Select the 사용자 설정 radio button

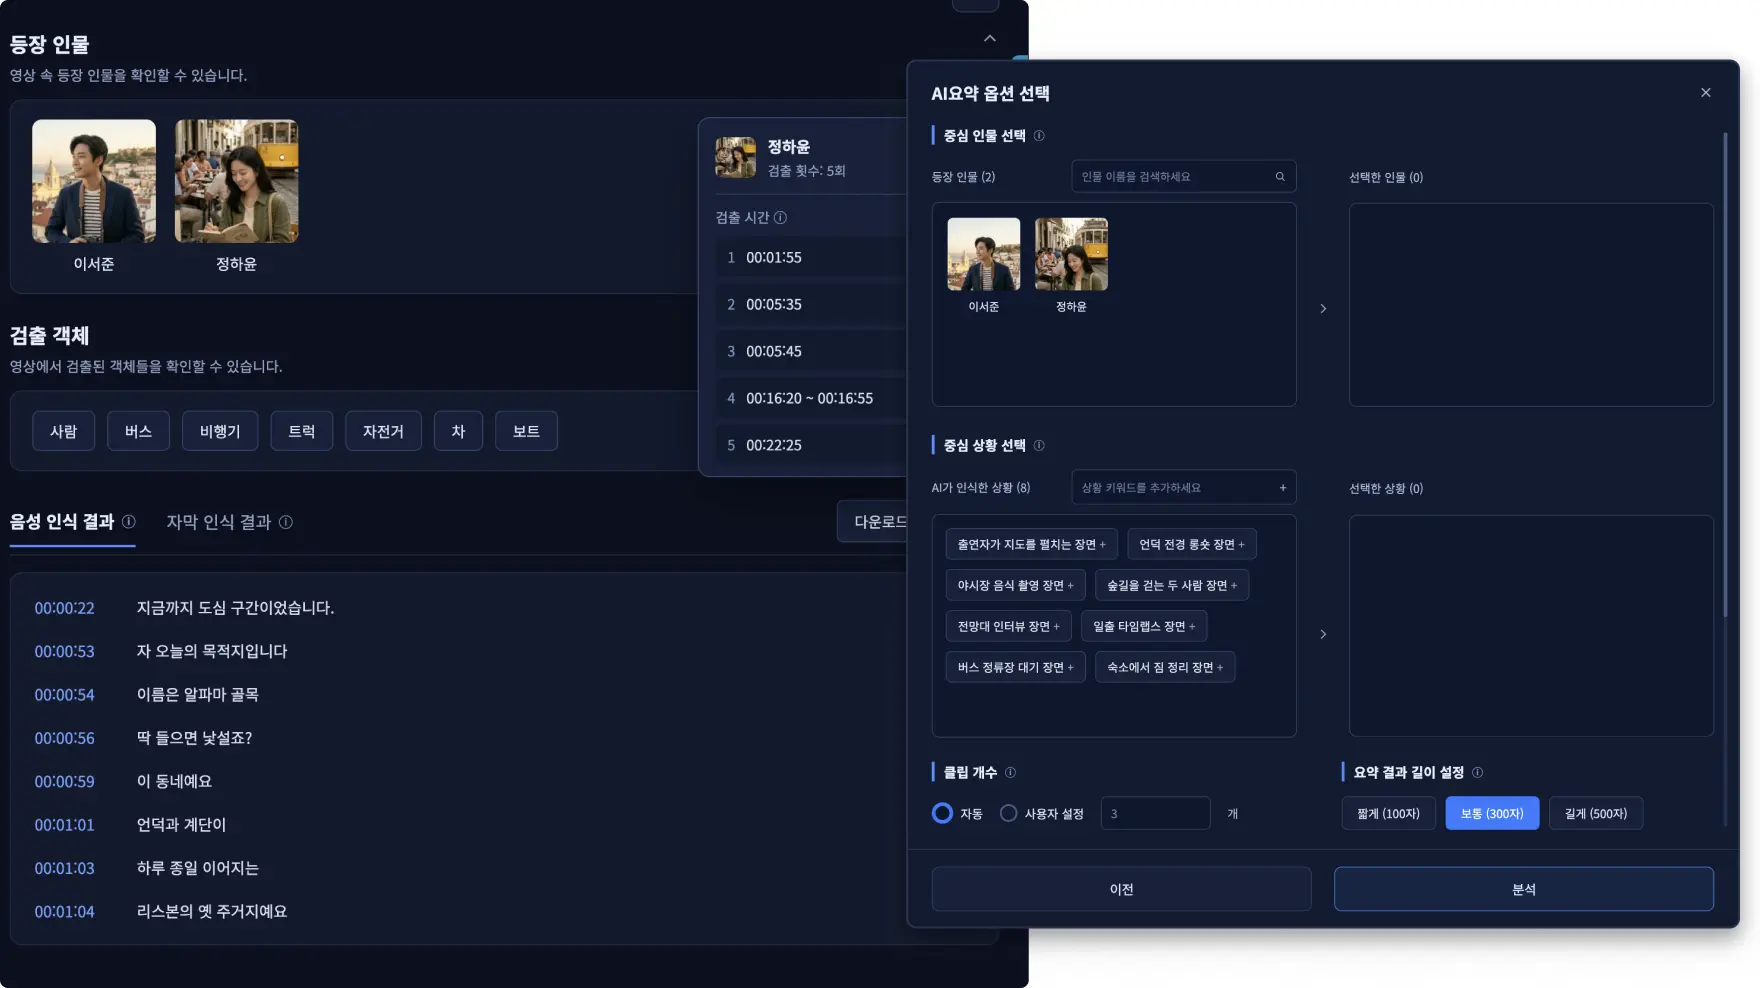pos(1009,814)
